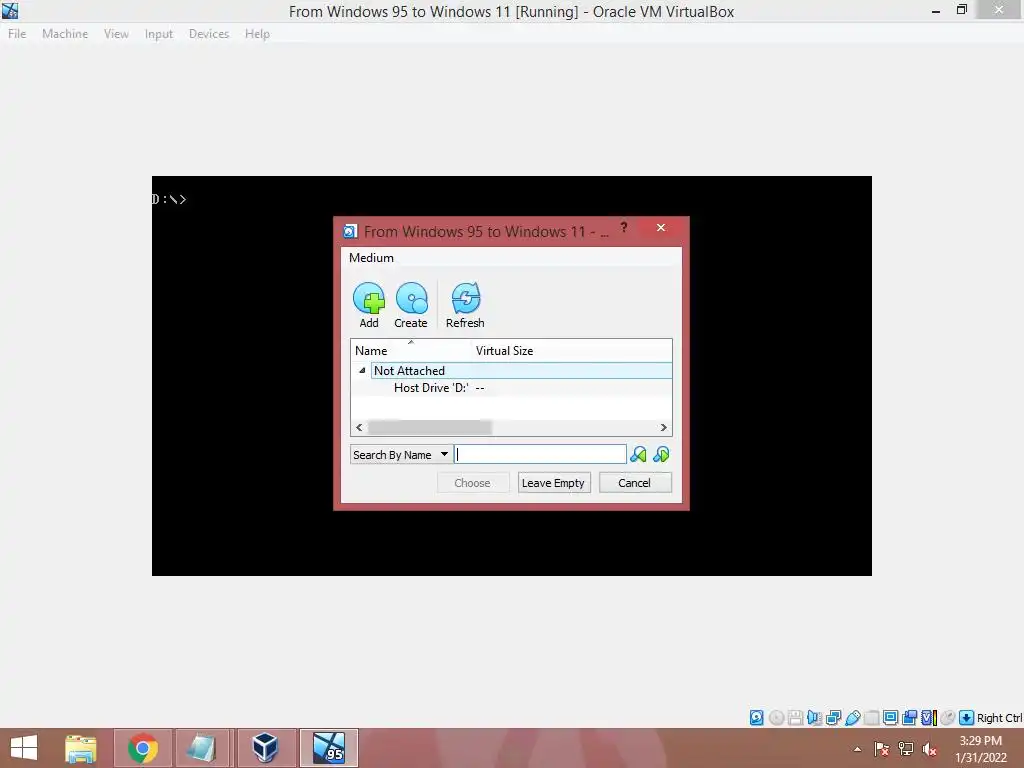Click the network tray icon
This screenshot has width=1024, height=768.
point(905,749)
